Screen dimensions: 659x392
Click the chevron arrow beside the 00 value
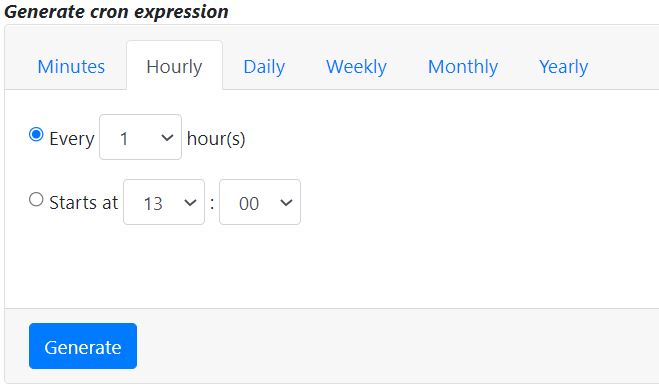click(286, 203)
